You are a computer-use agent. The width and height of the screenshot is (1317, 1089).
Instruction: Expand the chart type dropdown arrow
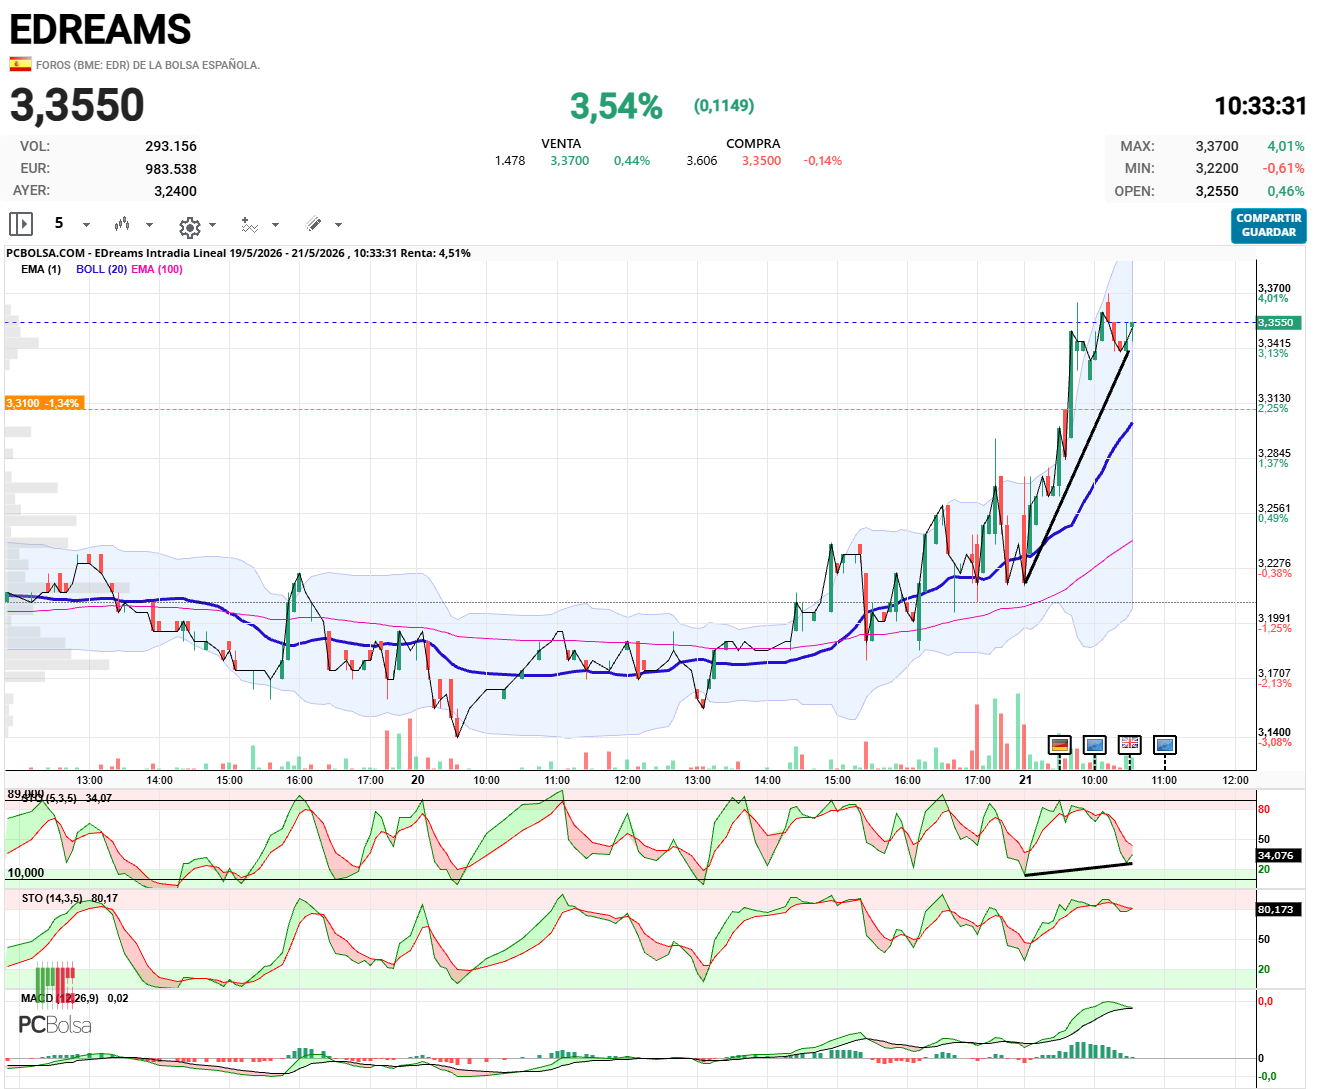click(149, 225)
